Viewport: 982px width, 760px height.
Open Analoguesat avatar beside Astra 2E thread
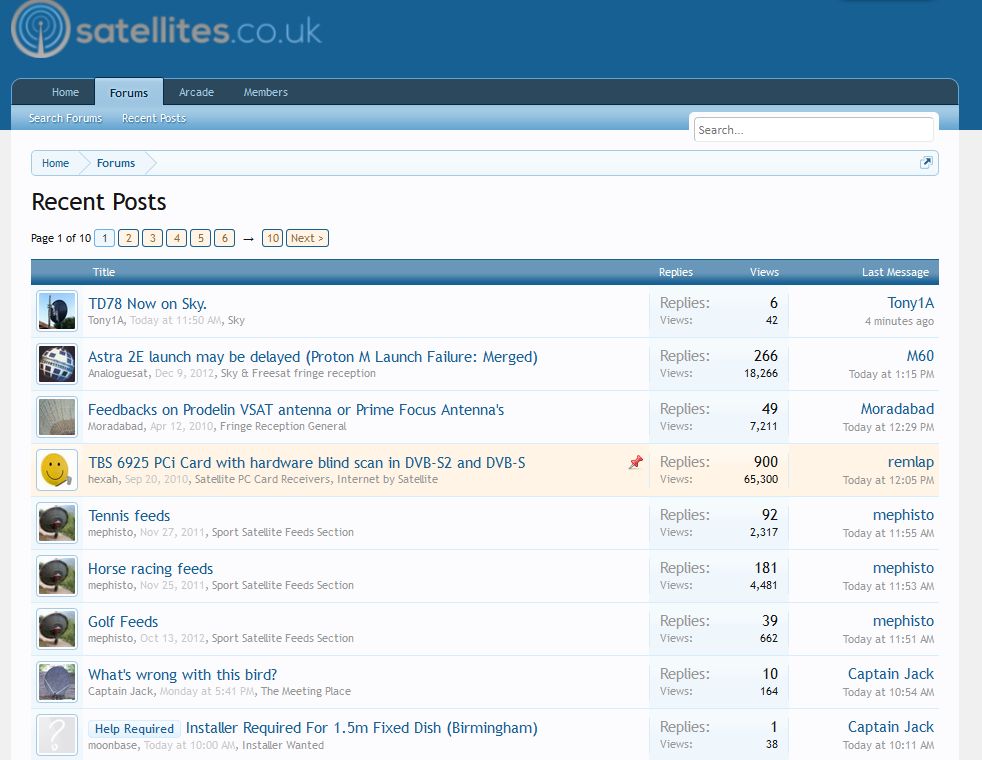pyautogui.click(x=57, y=364)
